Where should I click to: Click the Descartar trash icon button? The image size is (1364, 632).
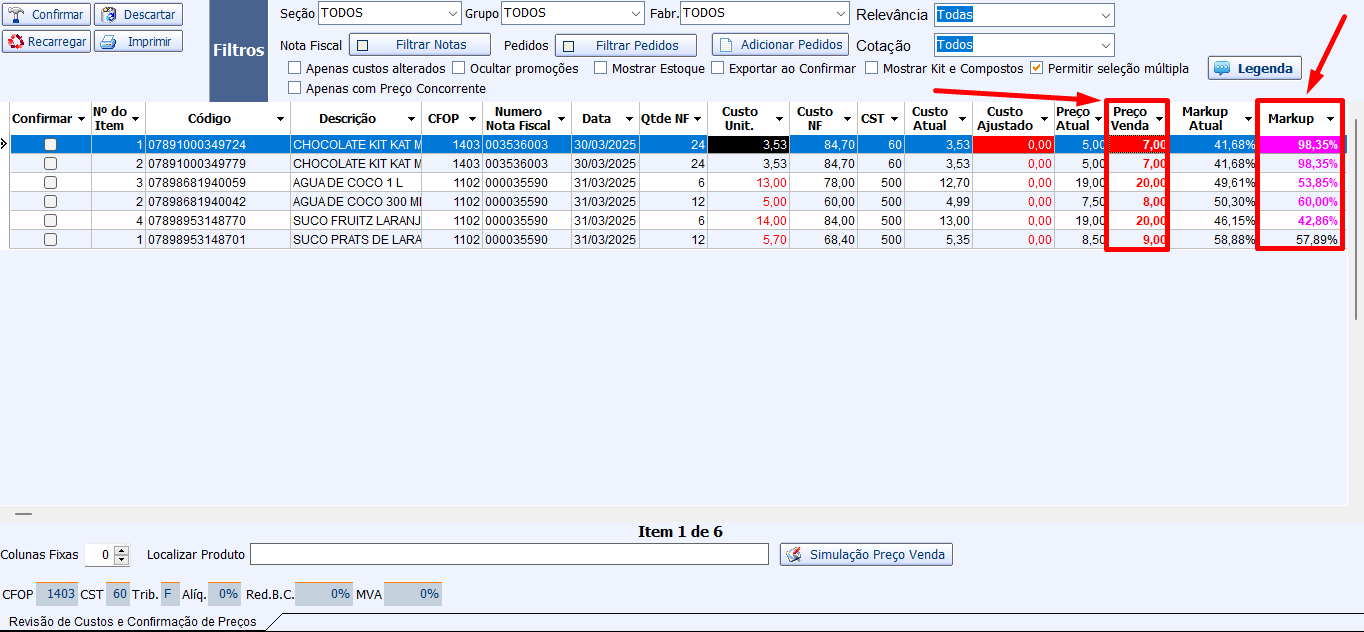108,15
